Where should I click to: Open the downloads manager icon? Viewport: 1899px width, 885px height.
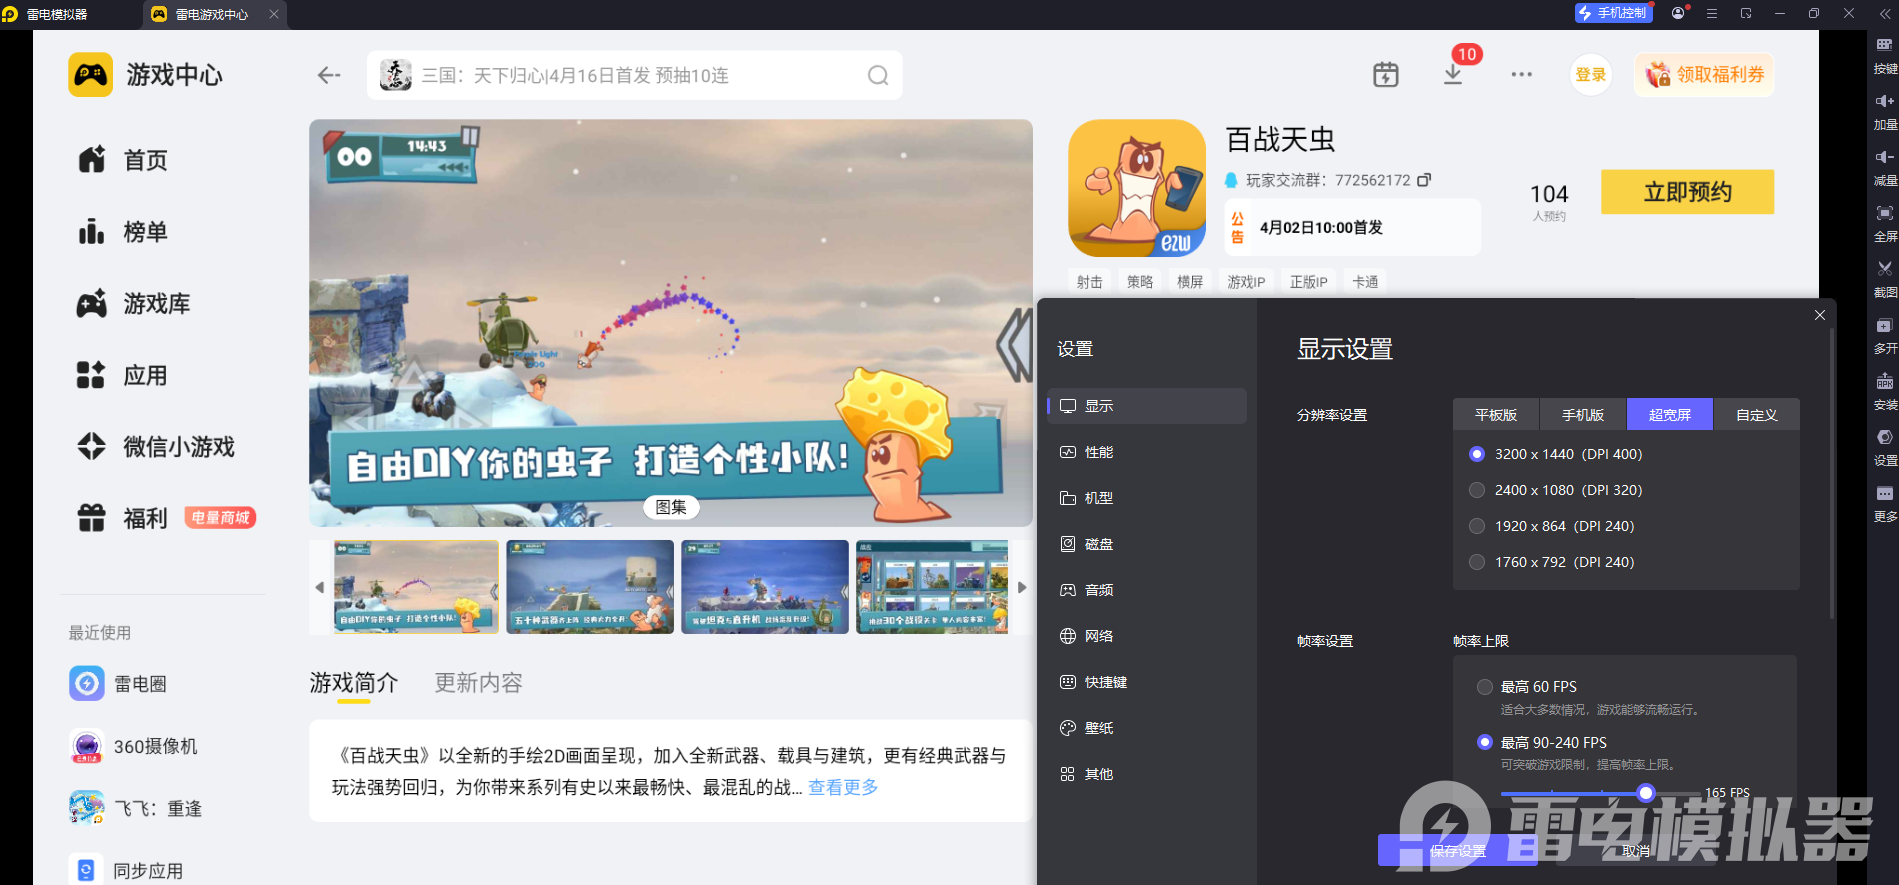[x=1453, y=75]
